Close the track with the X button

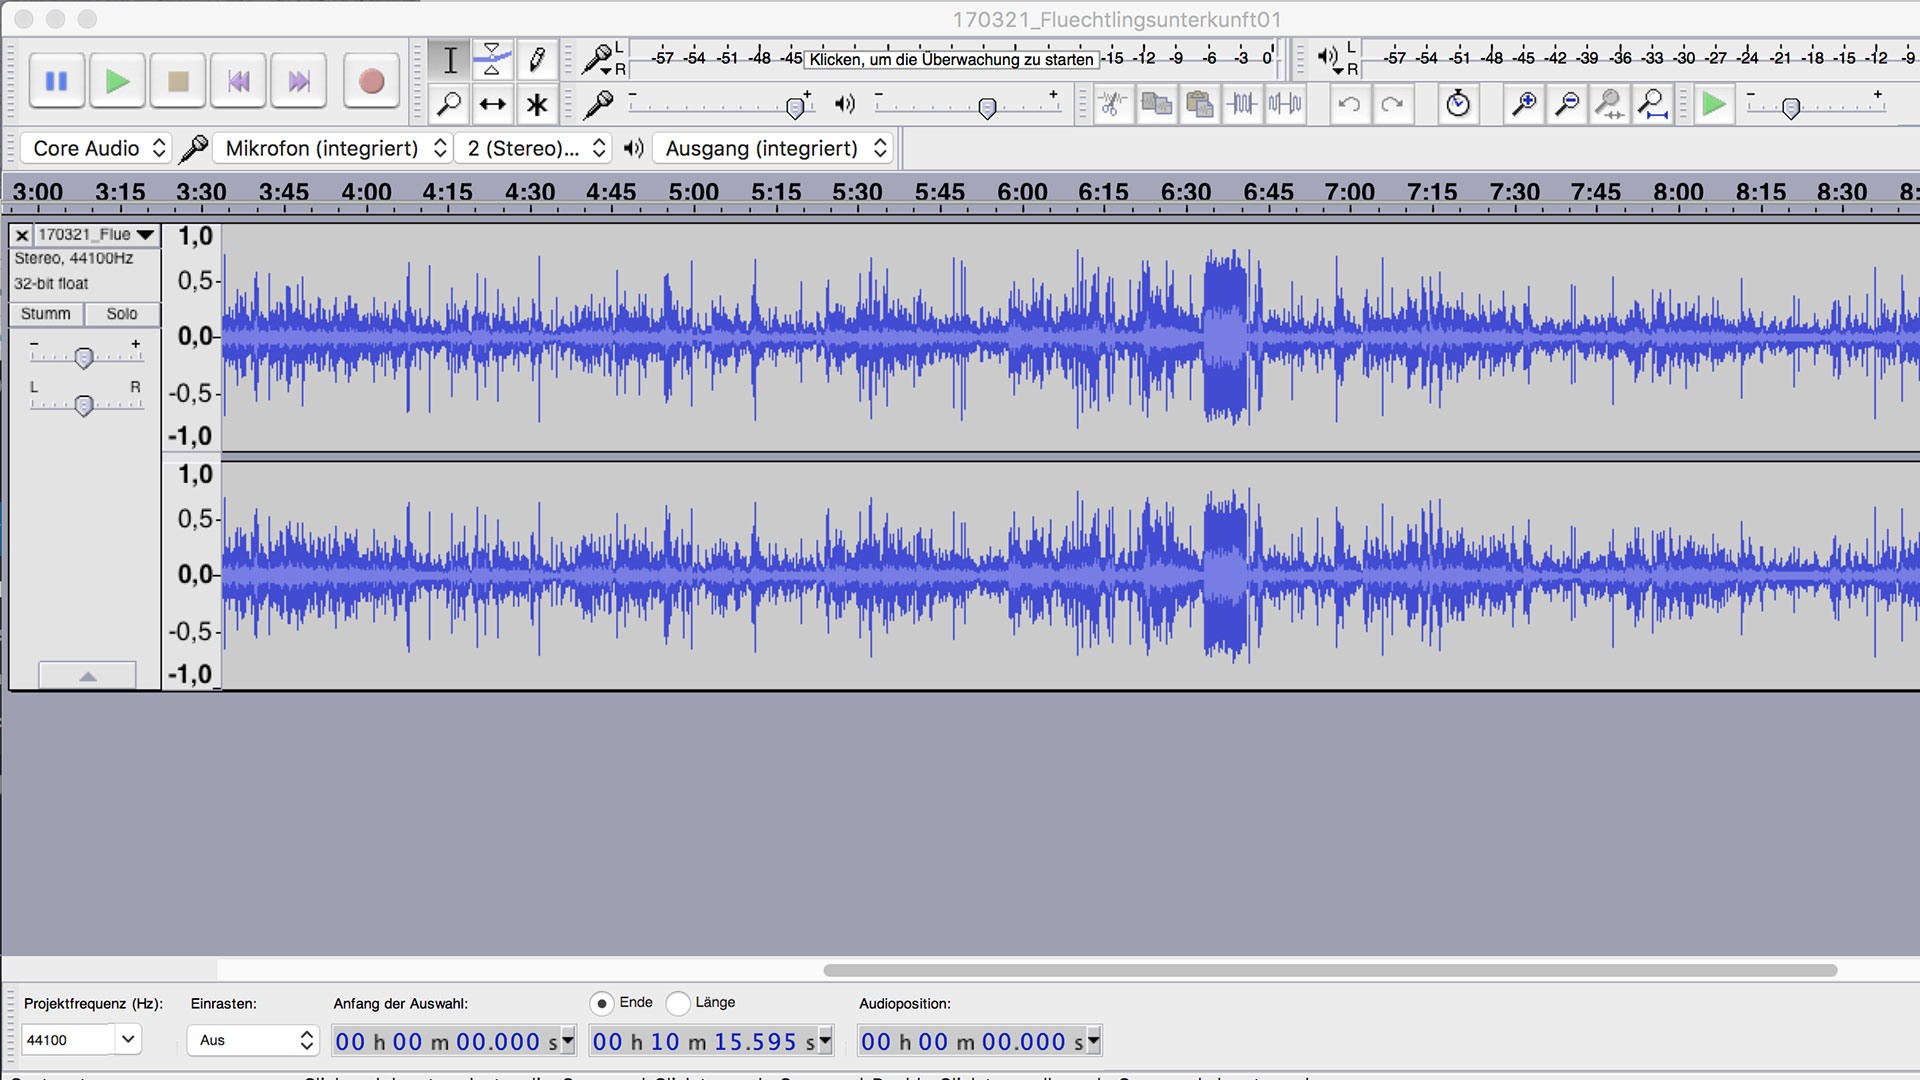pyautogui.click(x=21, y=235)
